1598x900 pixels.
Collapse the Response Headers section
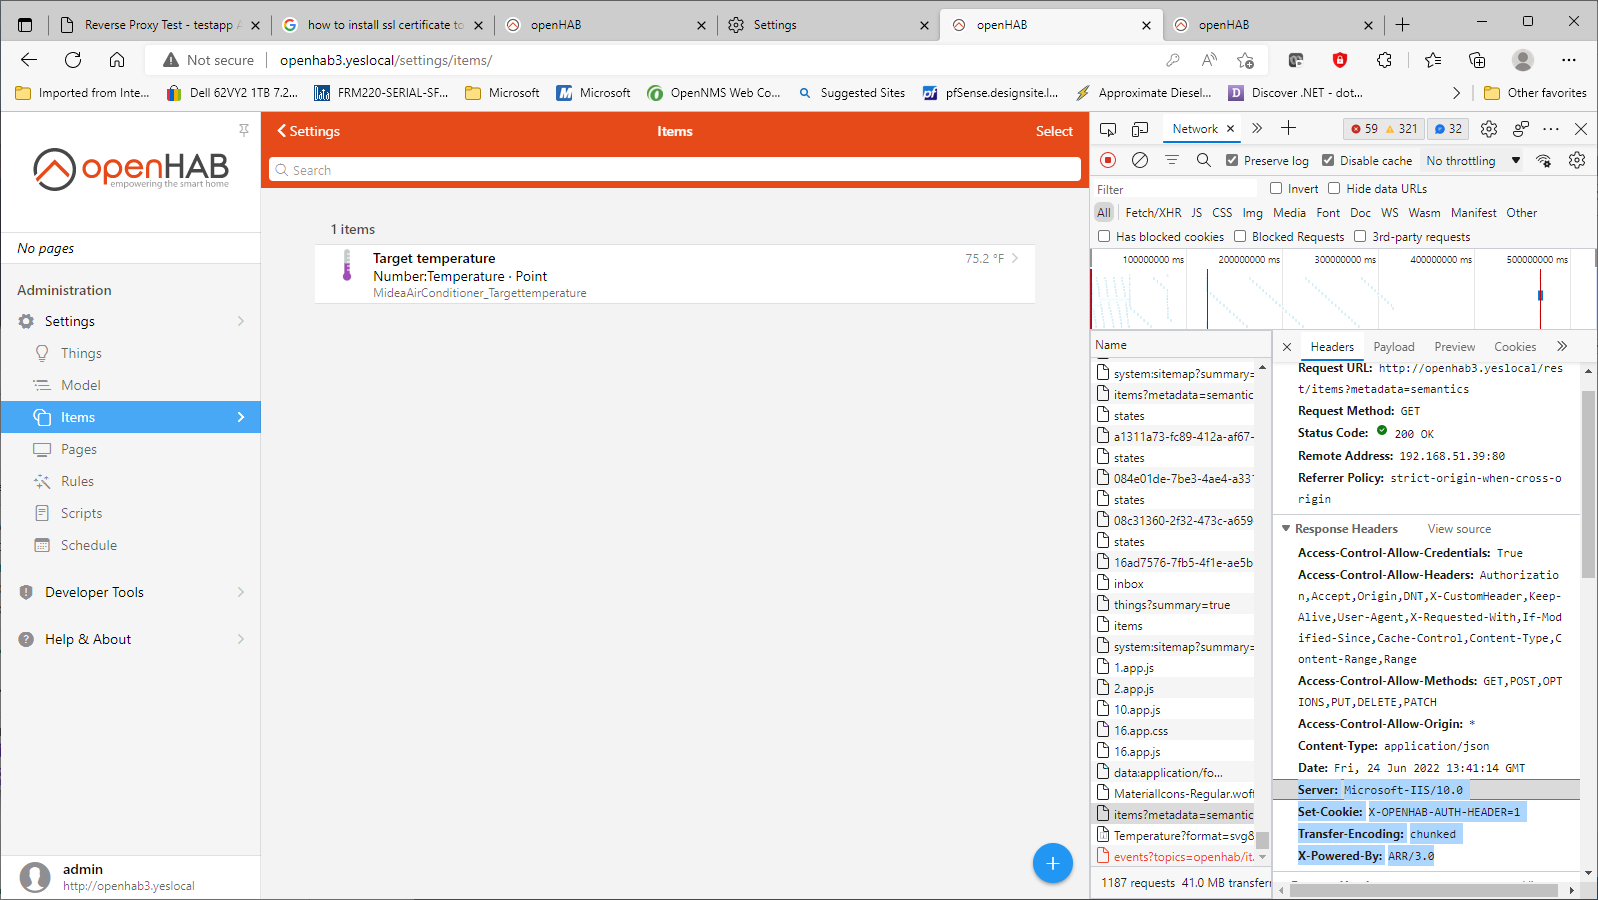pos(1287,529)
